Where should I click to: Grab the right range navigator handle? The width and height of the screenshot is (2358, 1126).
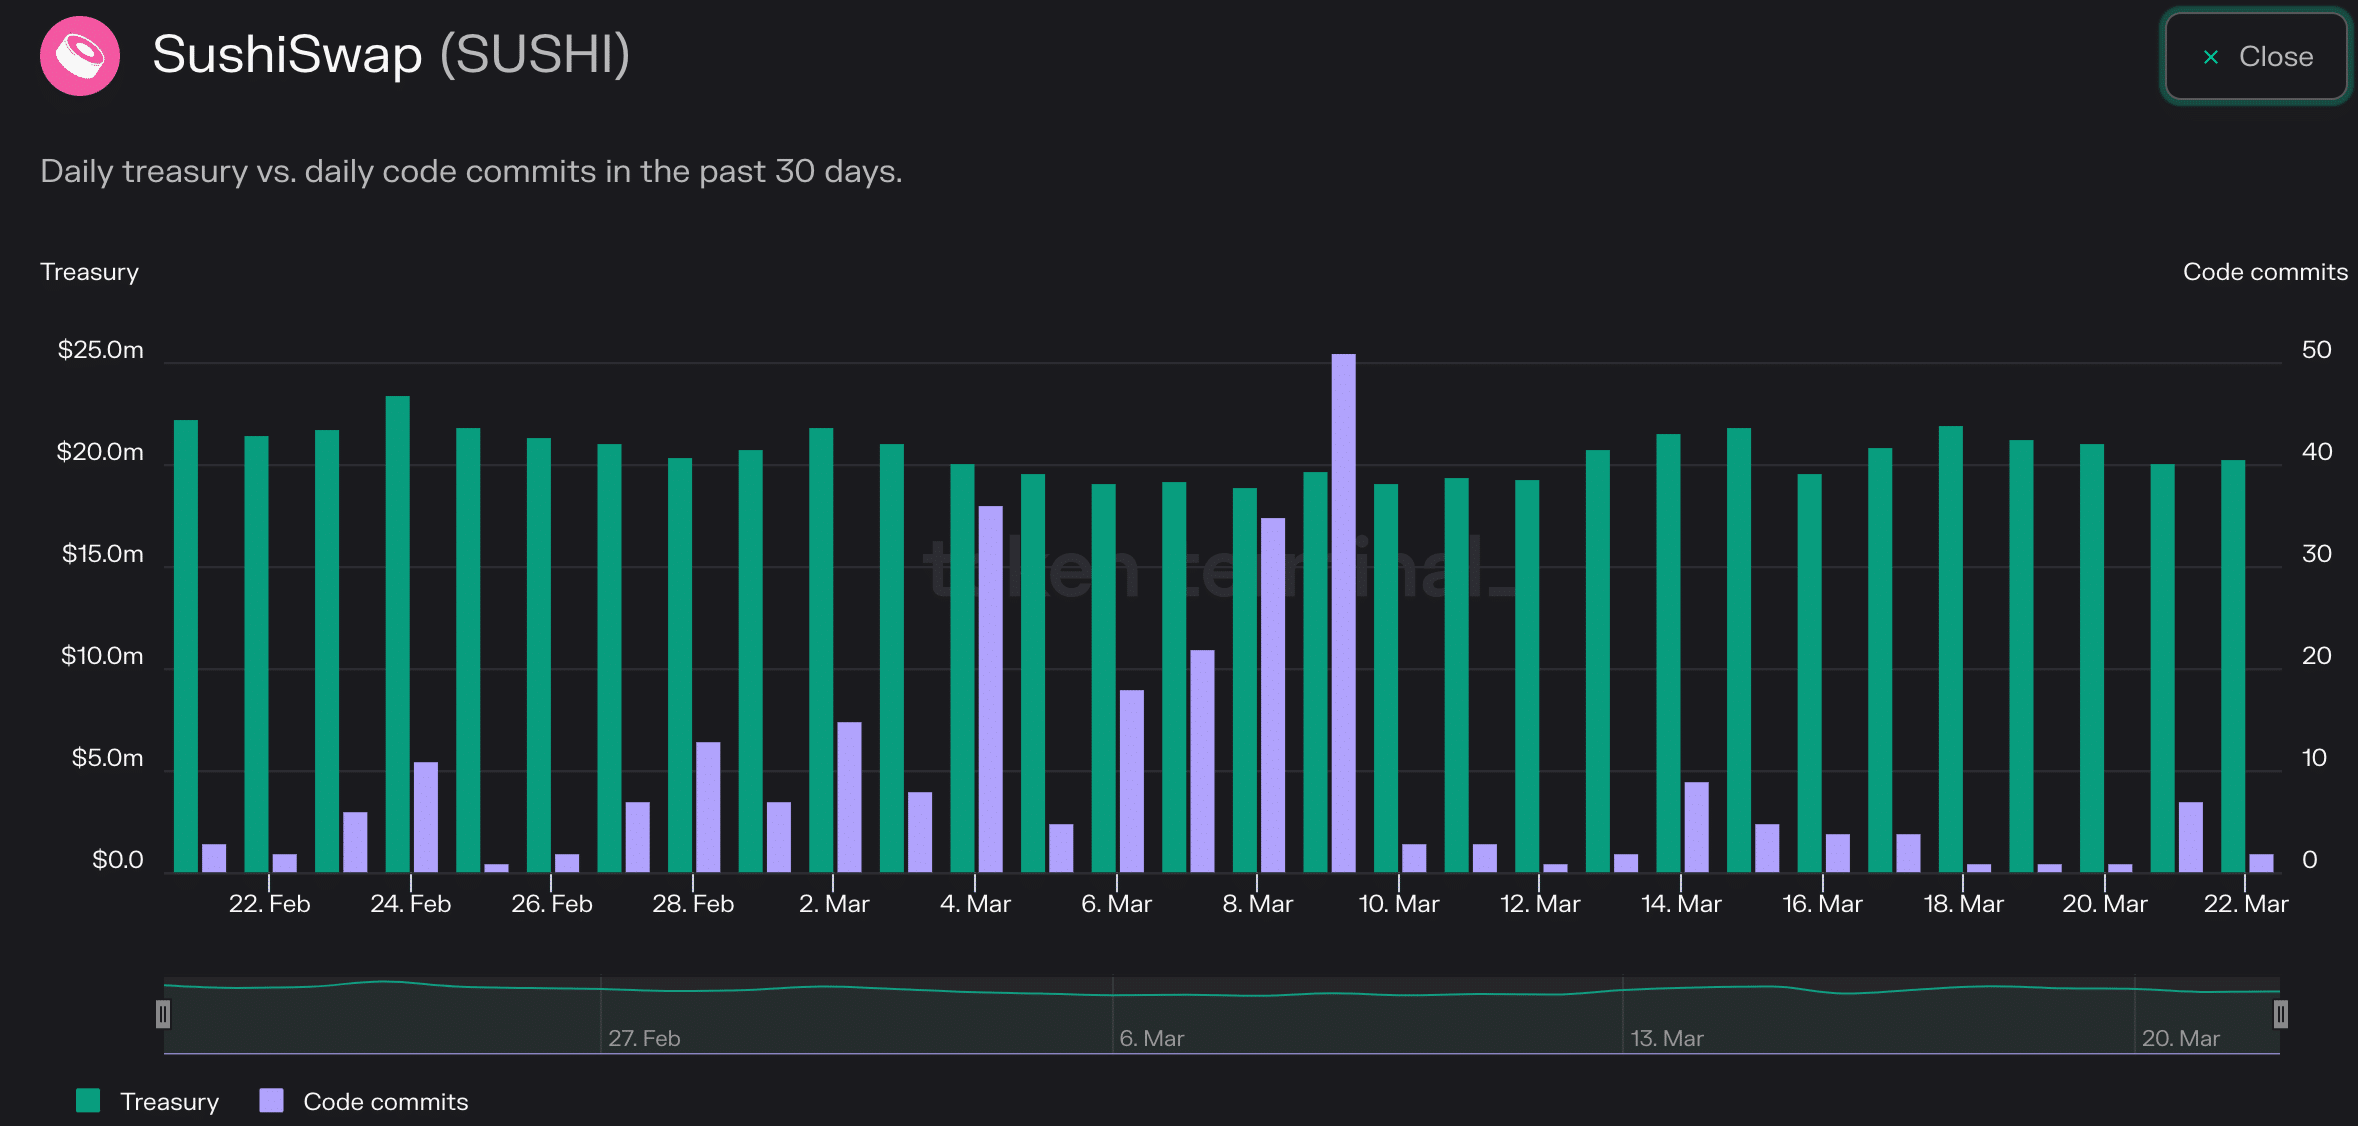(x=2280, y=1014)
